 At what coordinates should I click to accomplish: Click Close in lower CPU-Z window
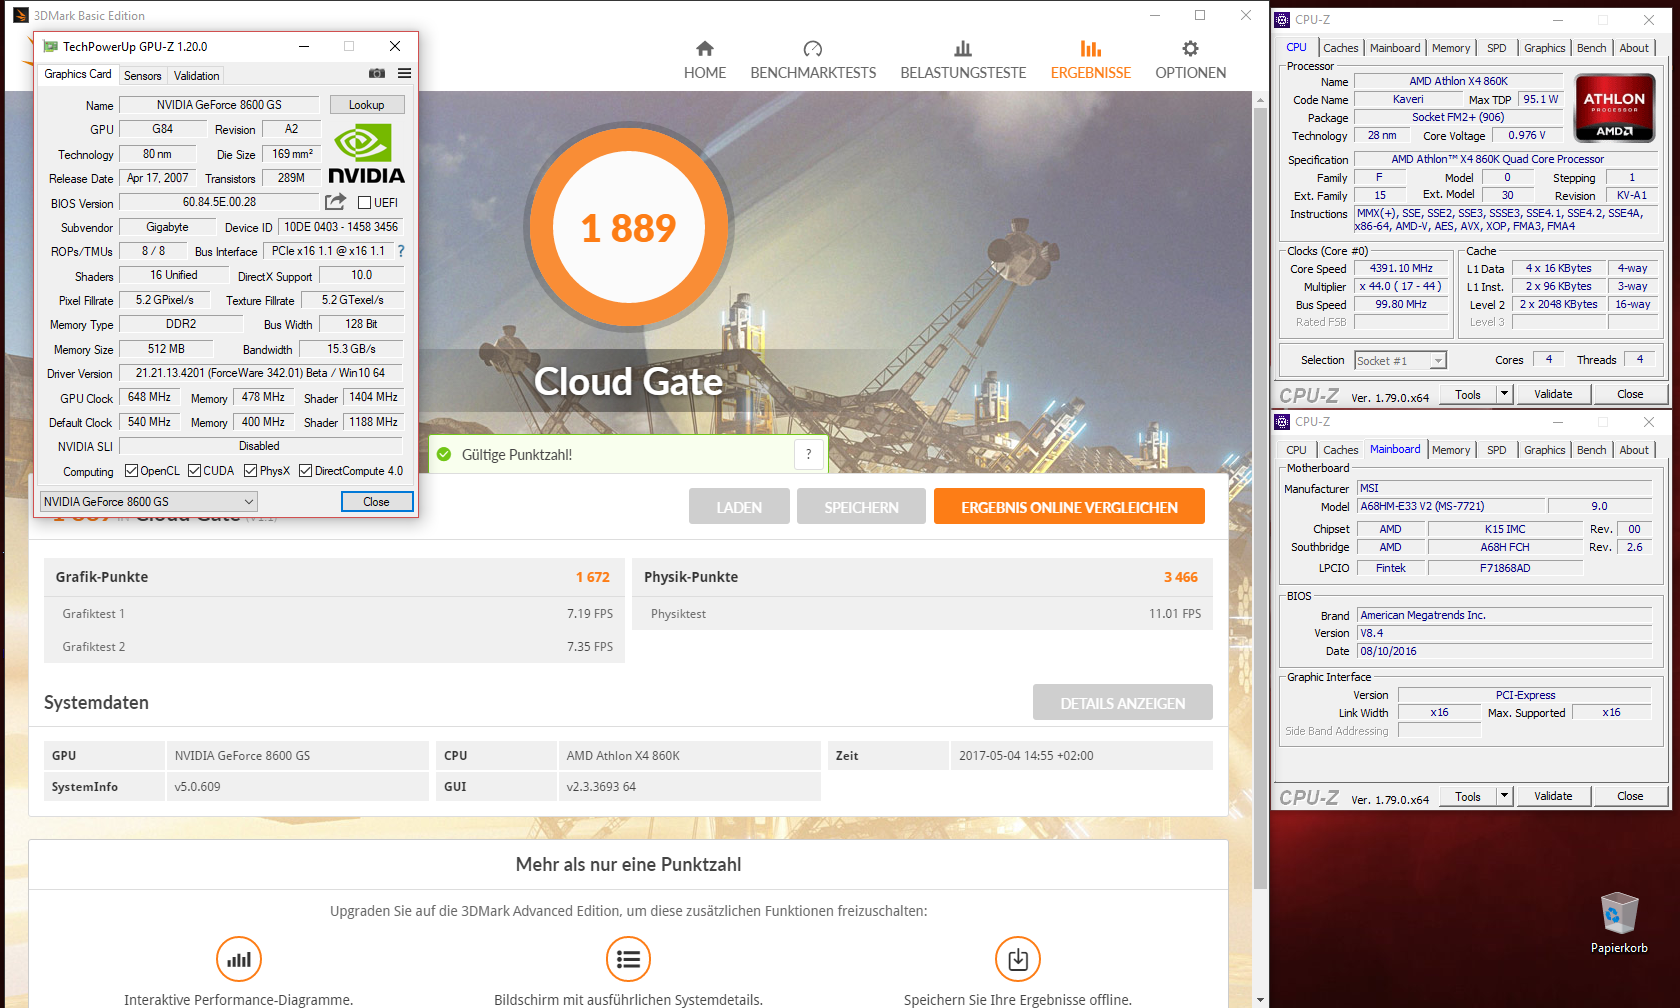click(1630, 796)
